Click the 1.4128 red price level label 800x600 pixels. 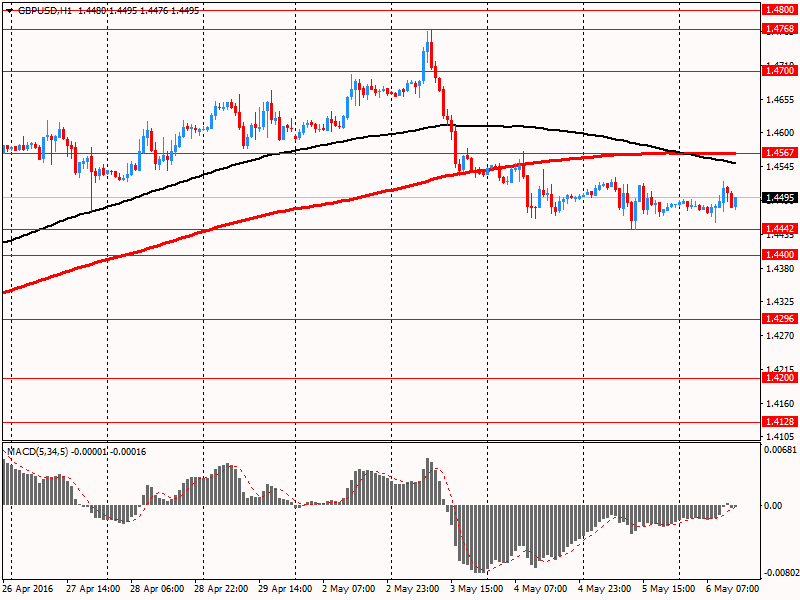[780, 421]
